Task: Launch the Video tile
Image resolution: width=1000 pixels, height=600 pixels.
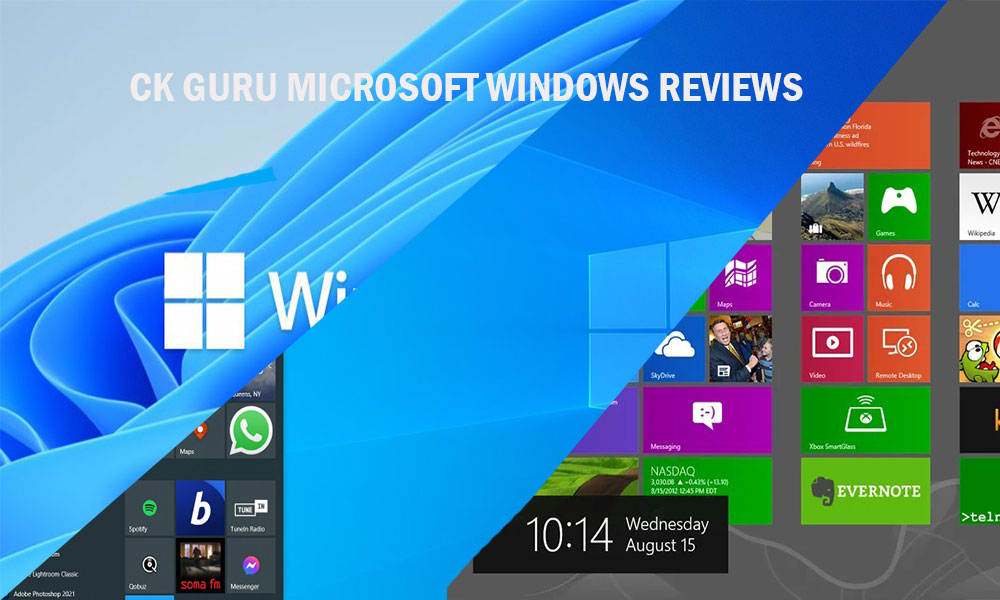Action: pos(832,349)
